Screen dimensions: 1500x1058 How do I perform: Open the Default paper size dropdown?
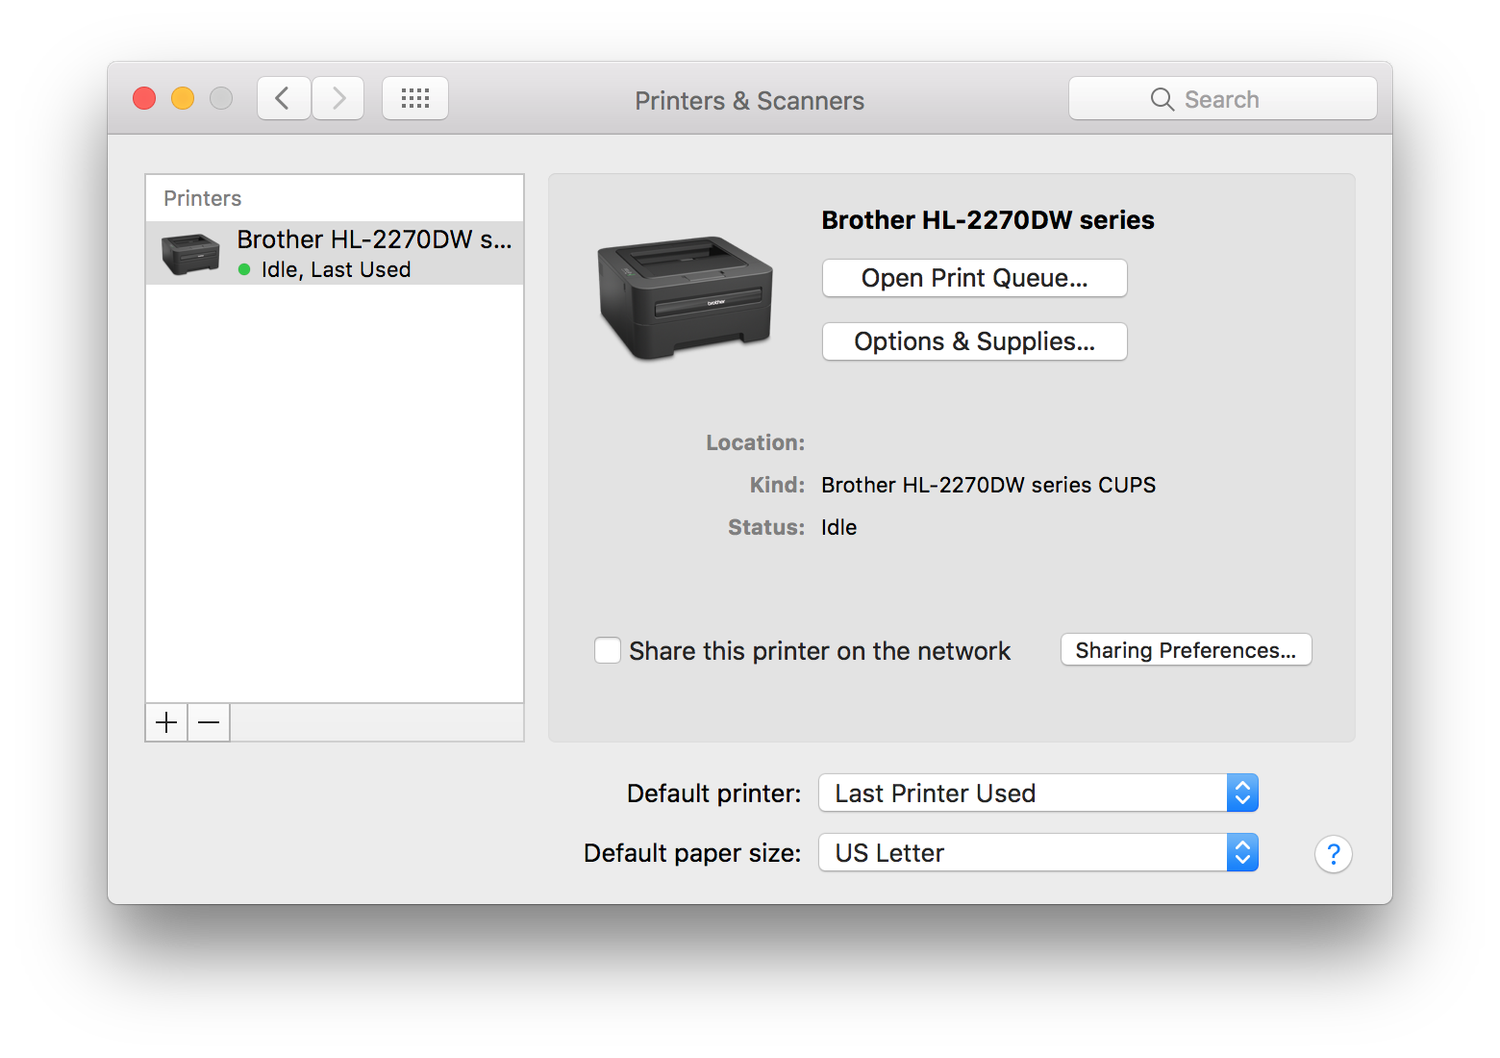1038,853
